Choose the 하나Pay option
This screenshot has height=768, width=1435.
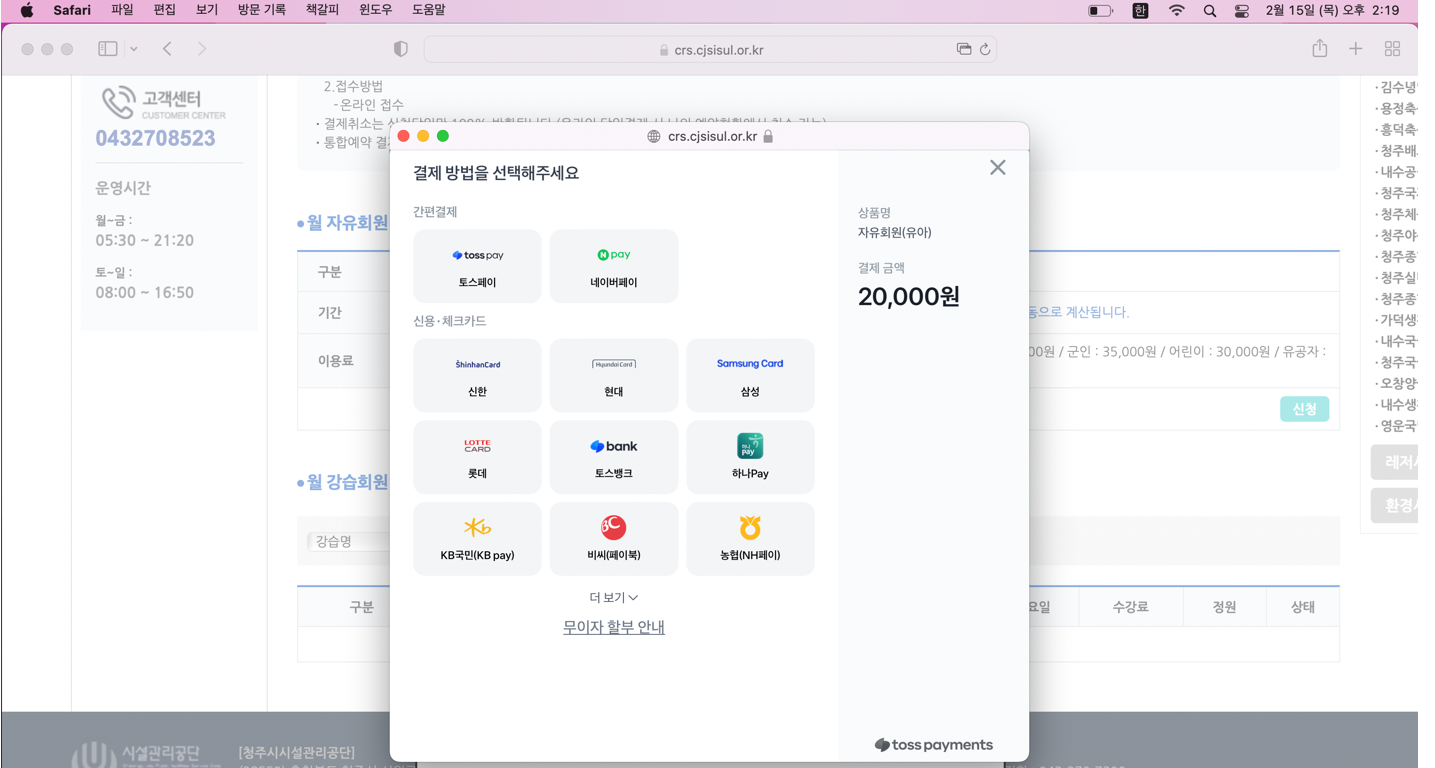(750, 457)
